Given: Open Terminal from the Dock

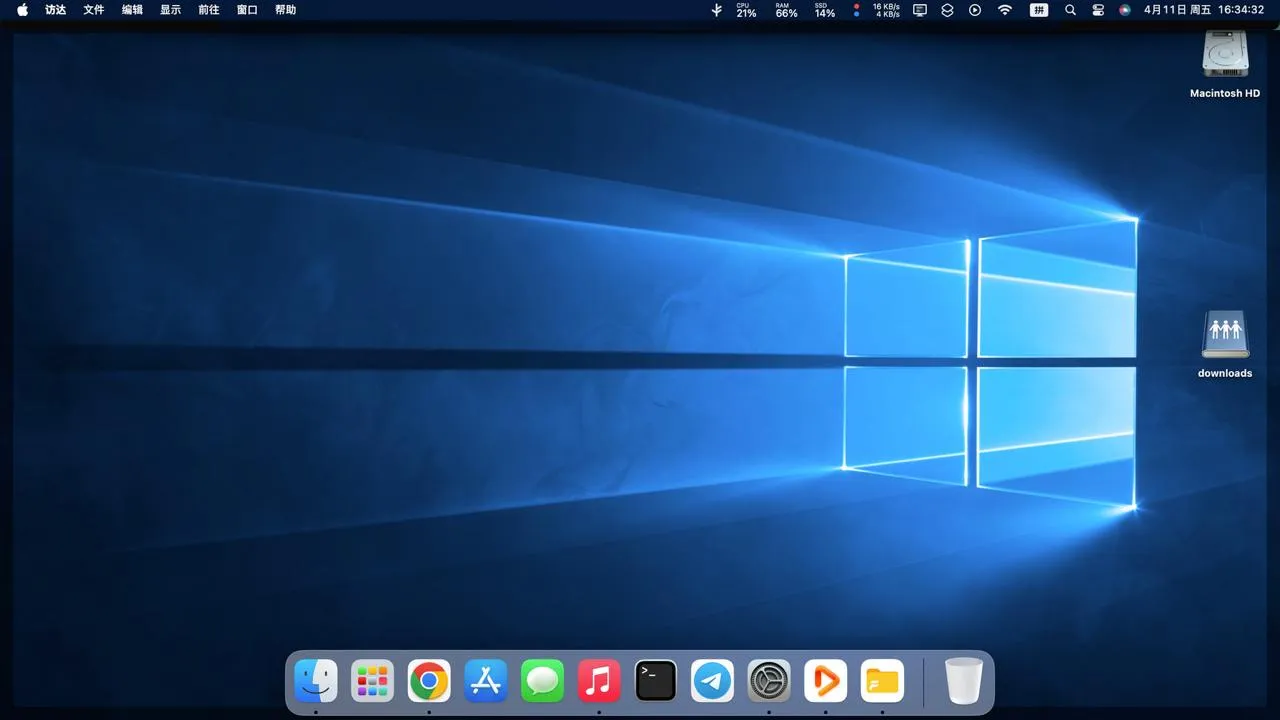Looking at the screenshot, I should [x=656, y=681].
